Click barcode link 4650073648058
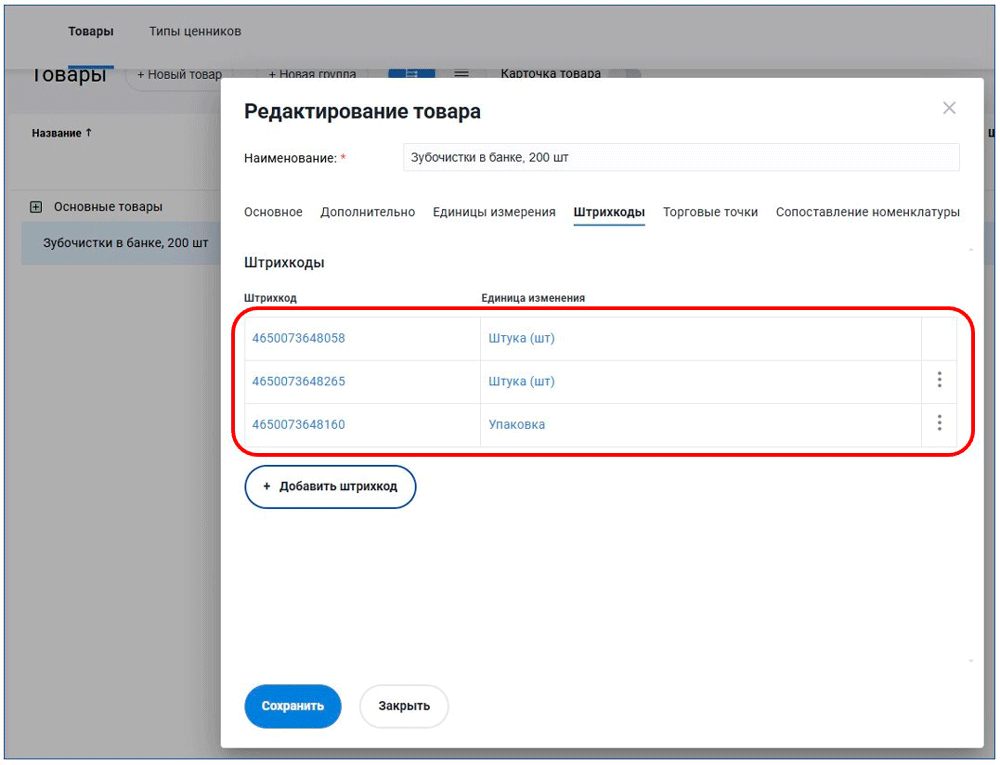 pos(298,338)
